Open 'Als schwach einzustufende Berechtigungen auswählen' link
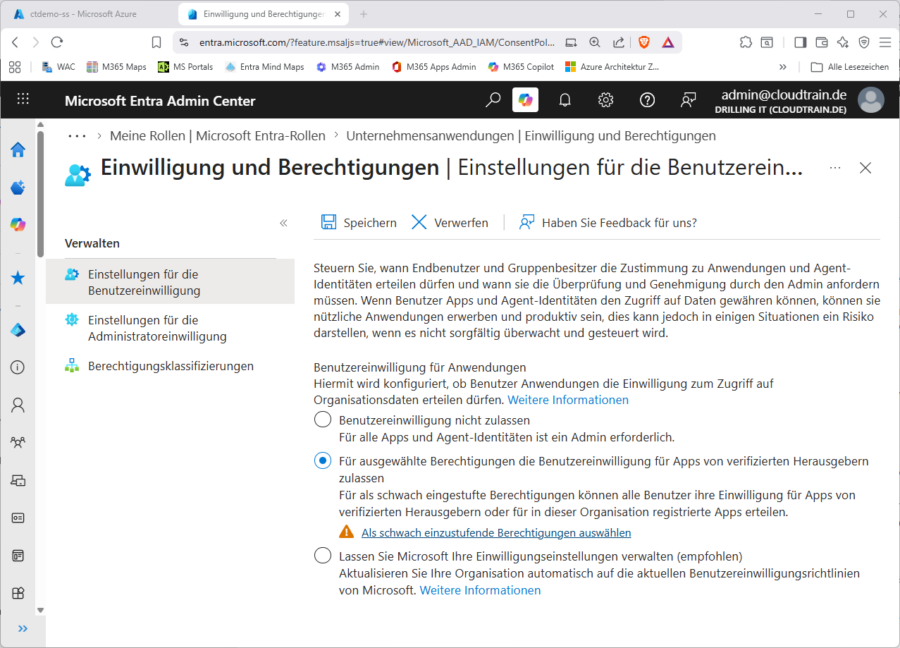Screen dimensions: 900x648 pos(496,533)
